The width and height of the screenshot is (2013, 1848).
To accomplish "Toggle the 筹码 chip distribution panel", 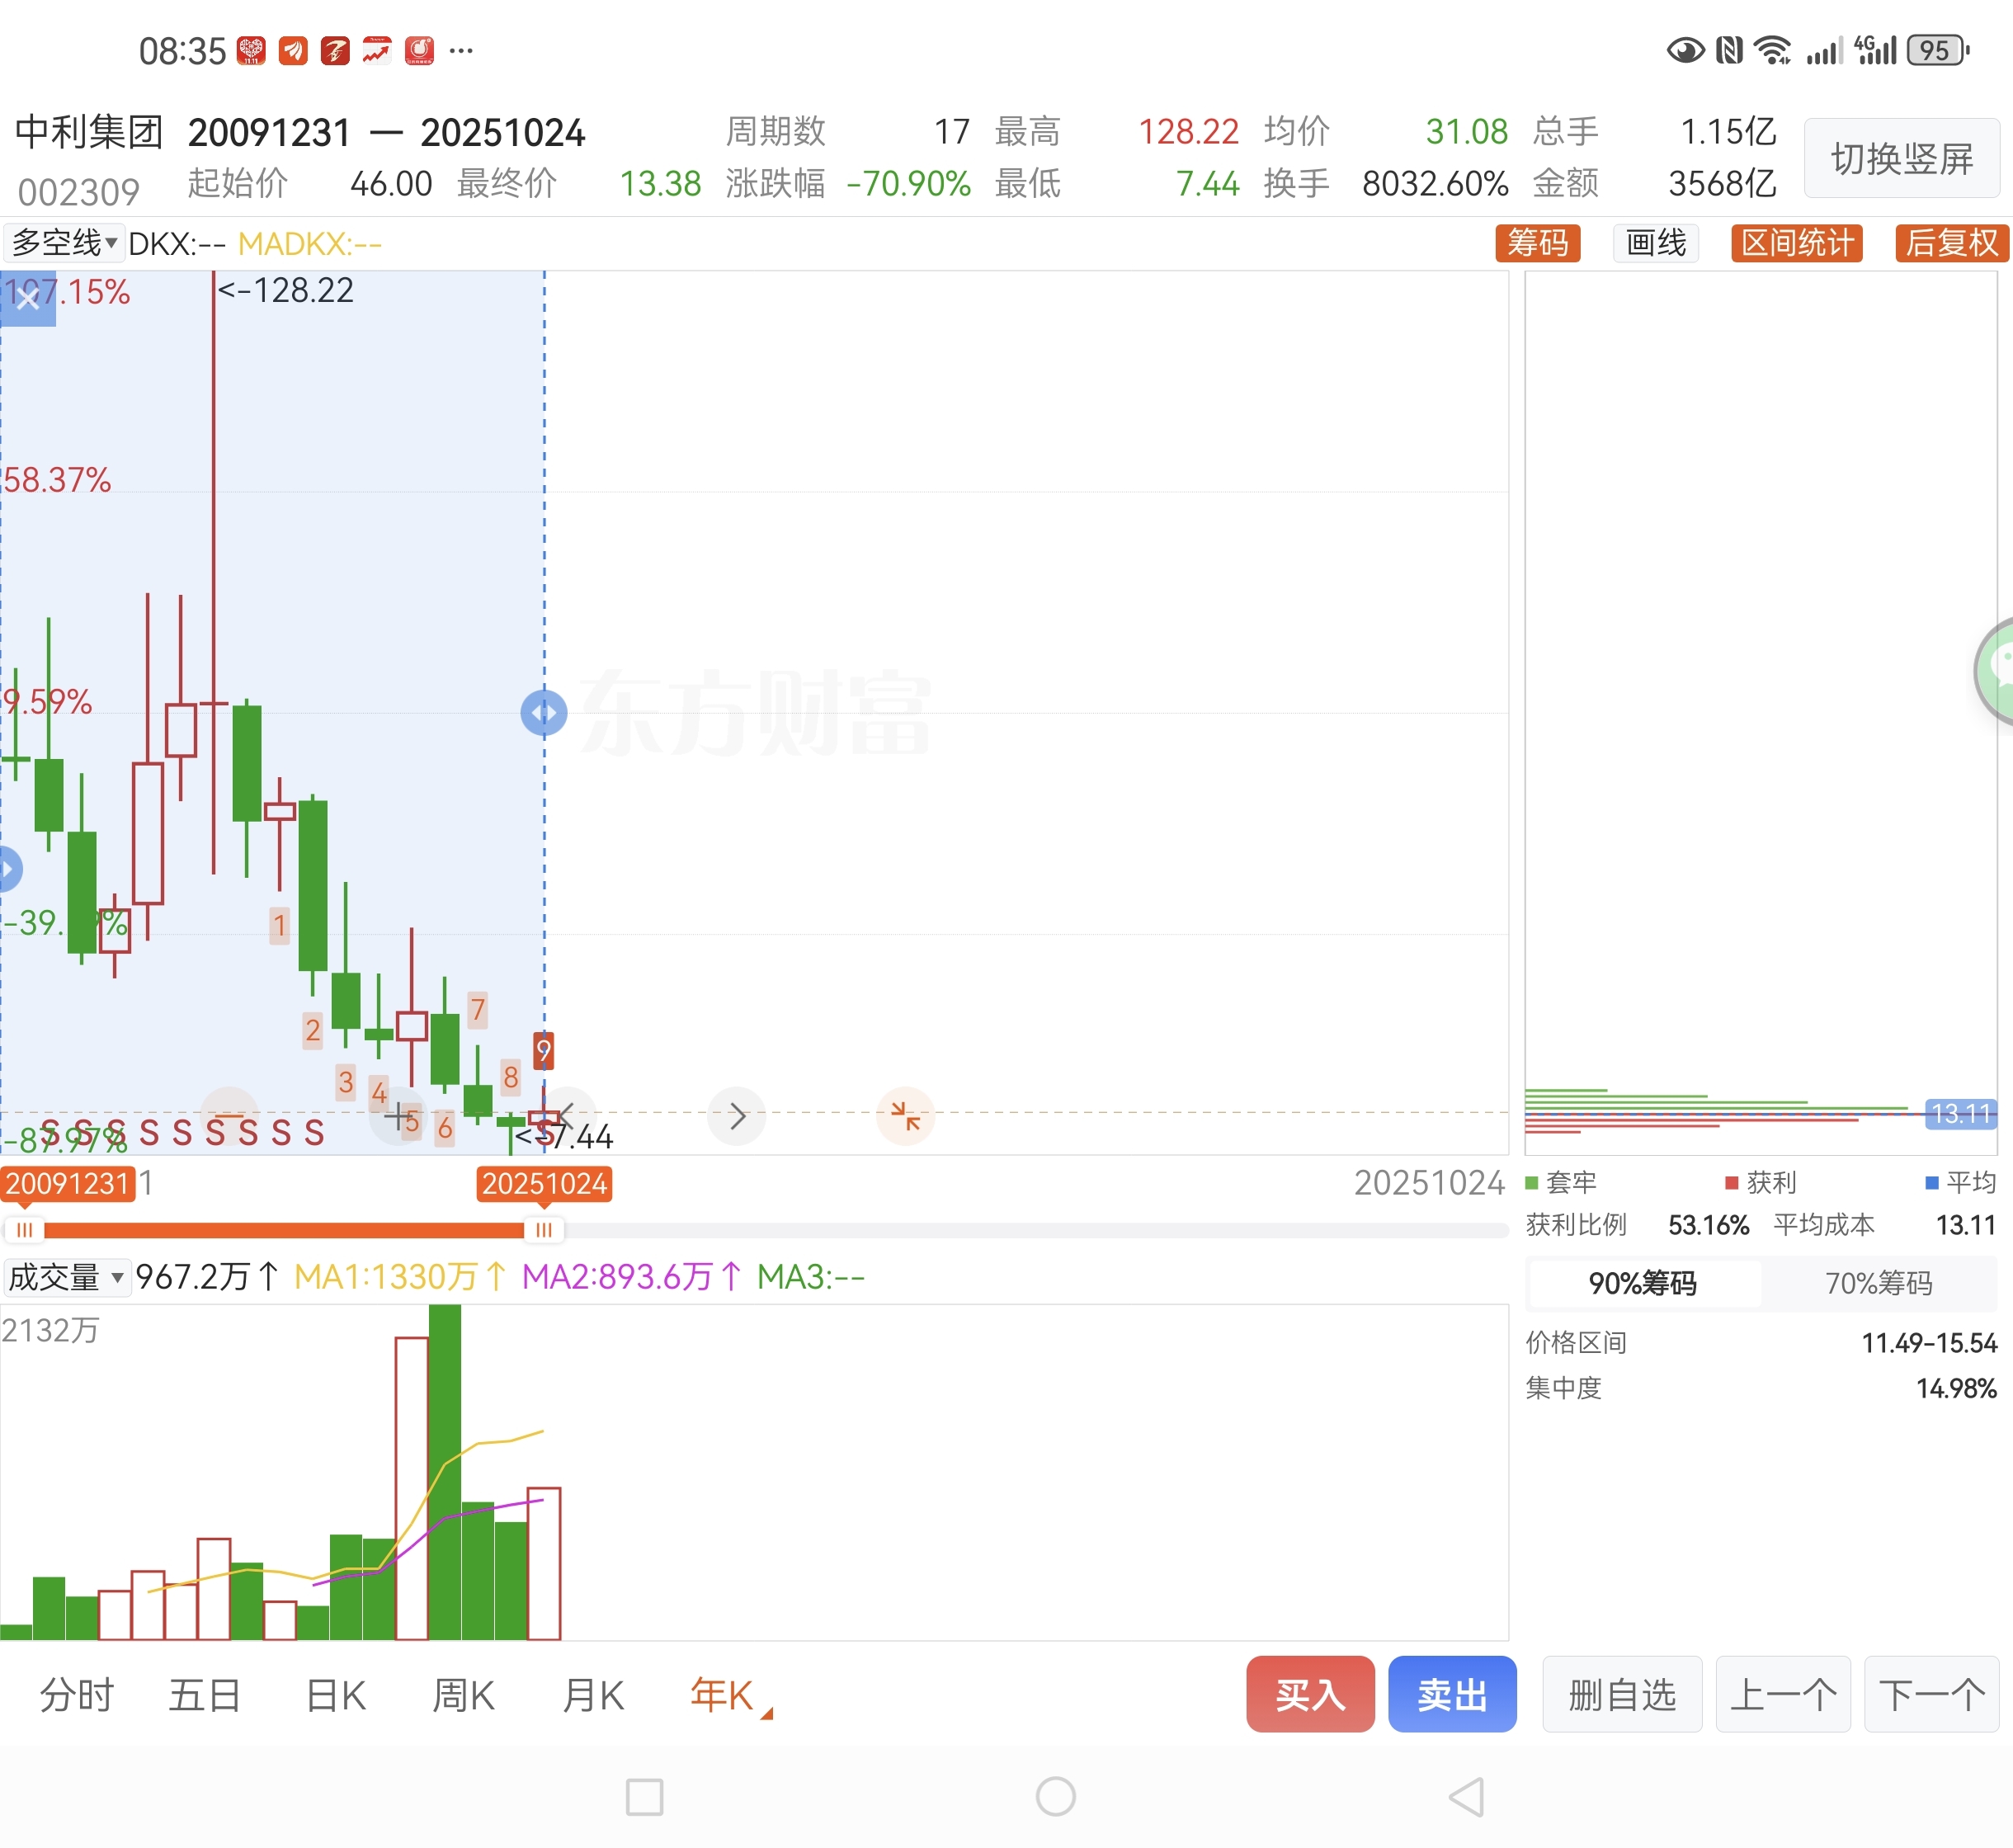I will 1537,243.
